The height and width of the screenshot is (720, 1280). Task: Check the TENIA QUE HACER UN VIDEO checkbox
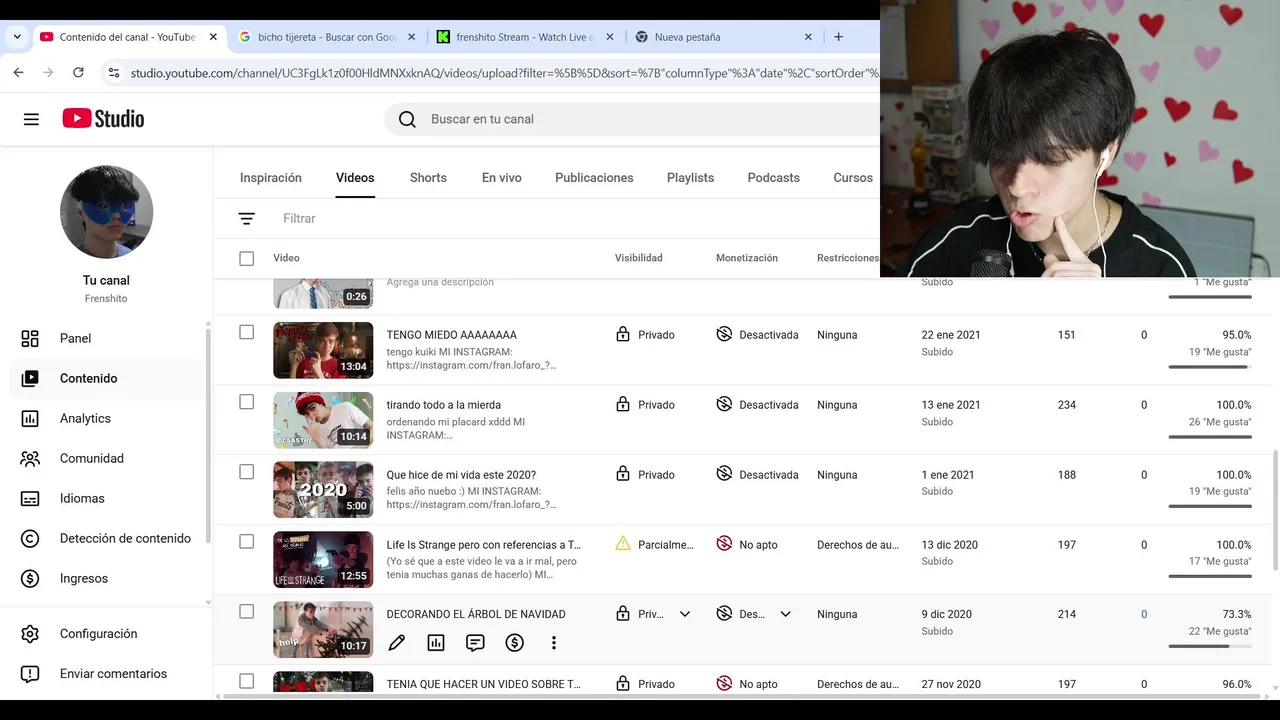[247, 682]
